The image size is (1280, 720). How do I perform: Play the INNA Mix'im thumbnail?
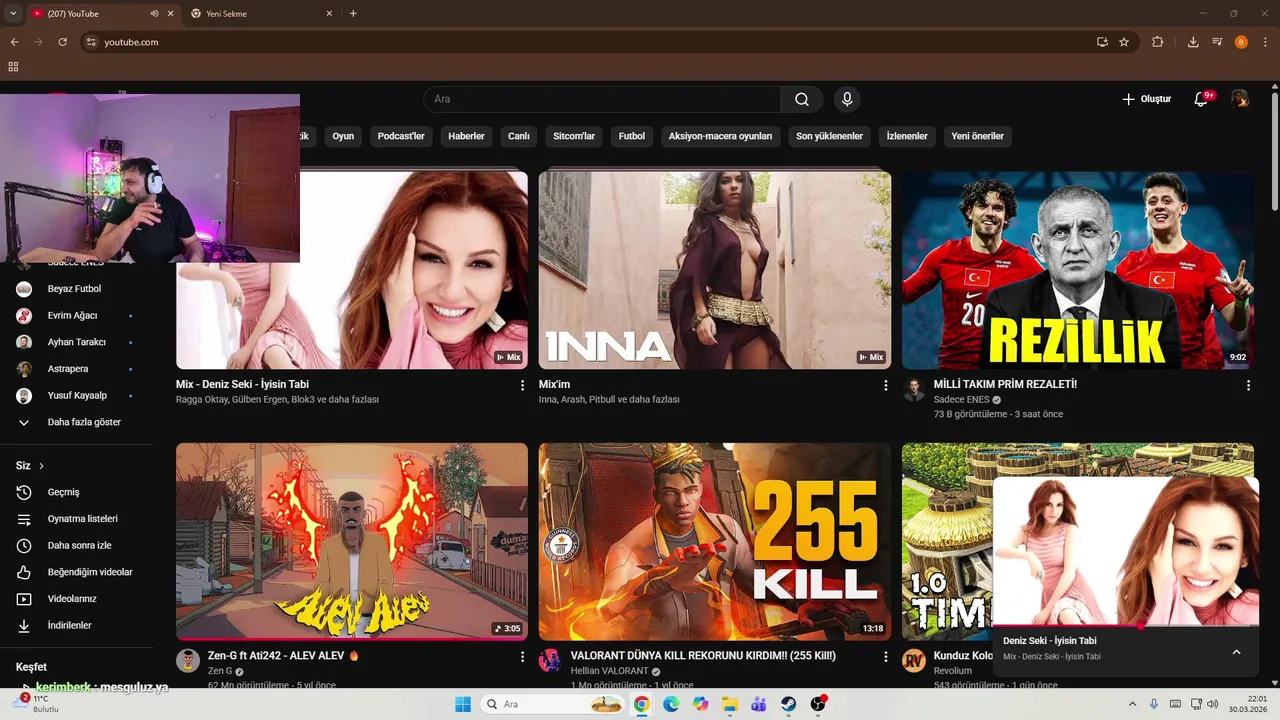click(x=715, y=270)
